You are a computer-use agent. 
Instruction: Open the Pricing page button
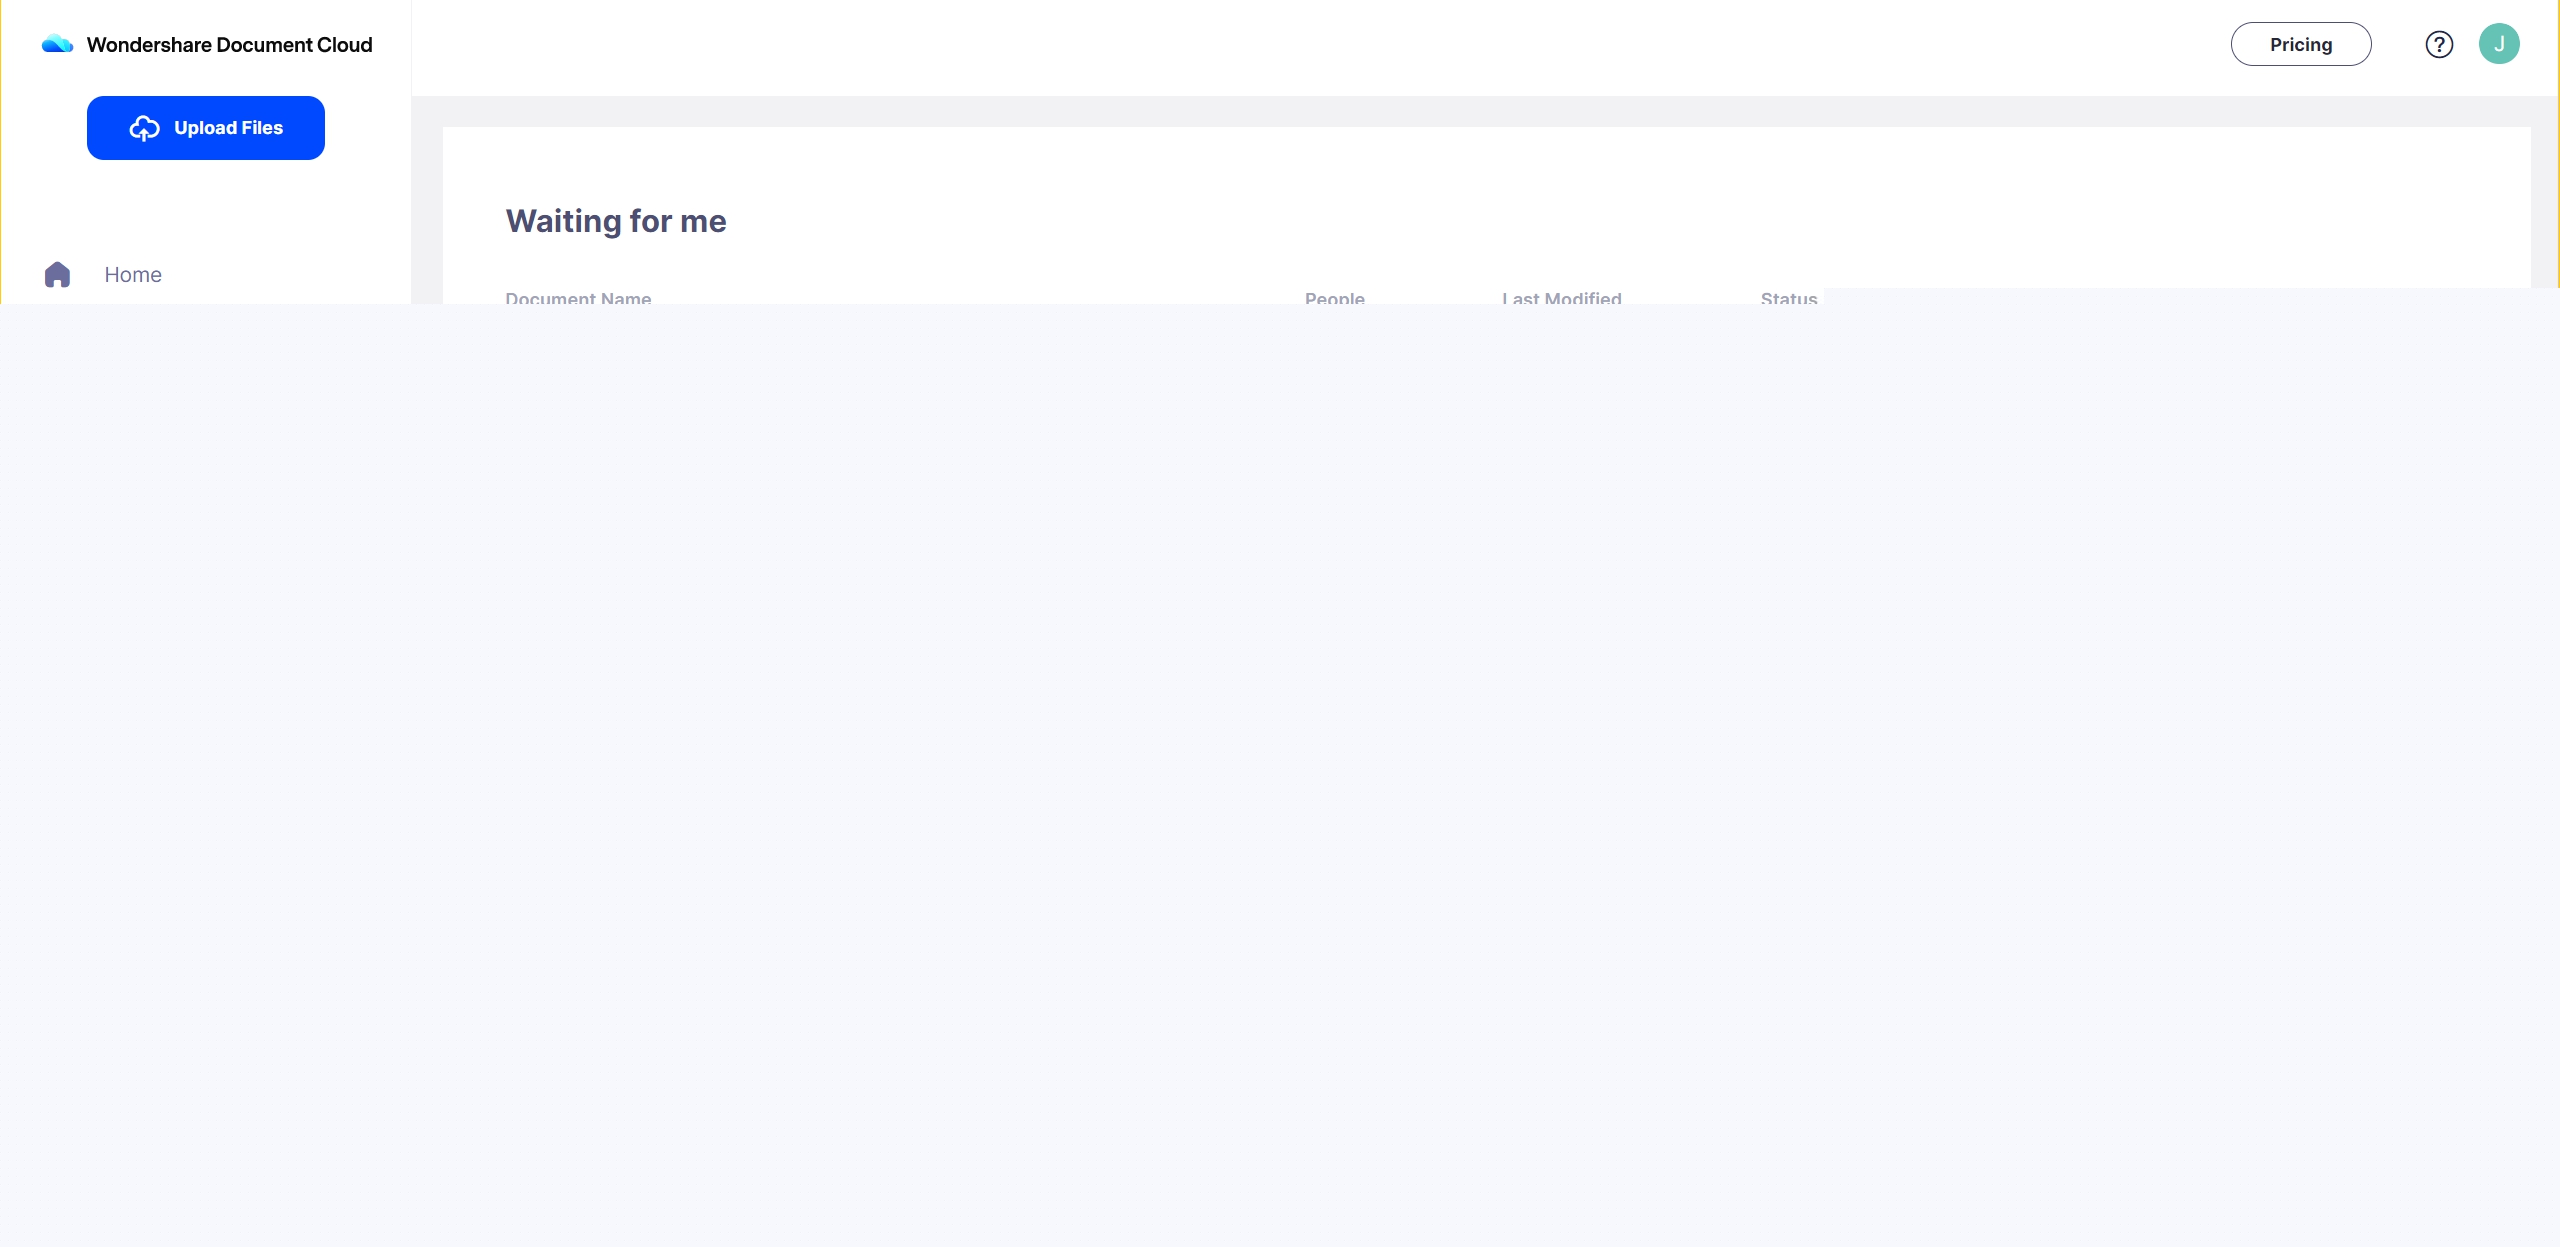click(x=2300, y=44)
